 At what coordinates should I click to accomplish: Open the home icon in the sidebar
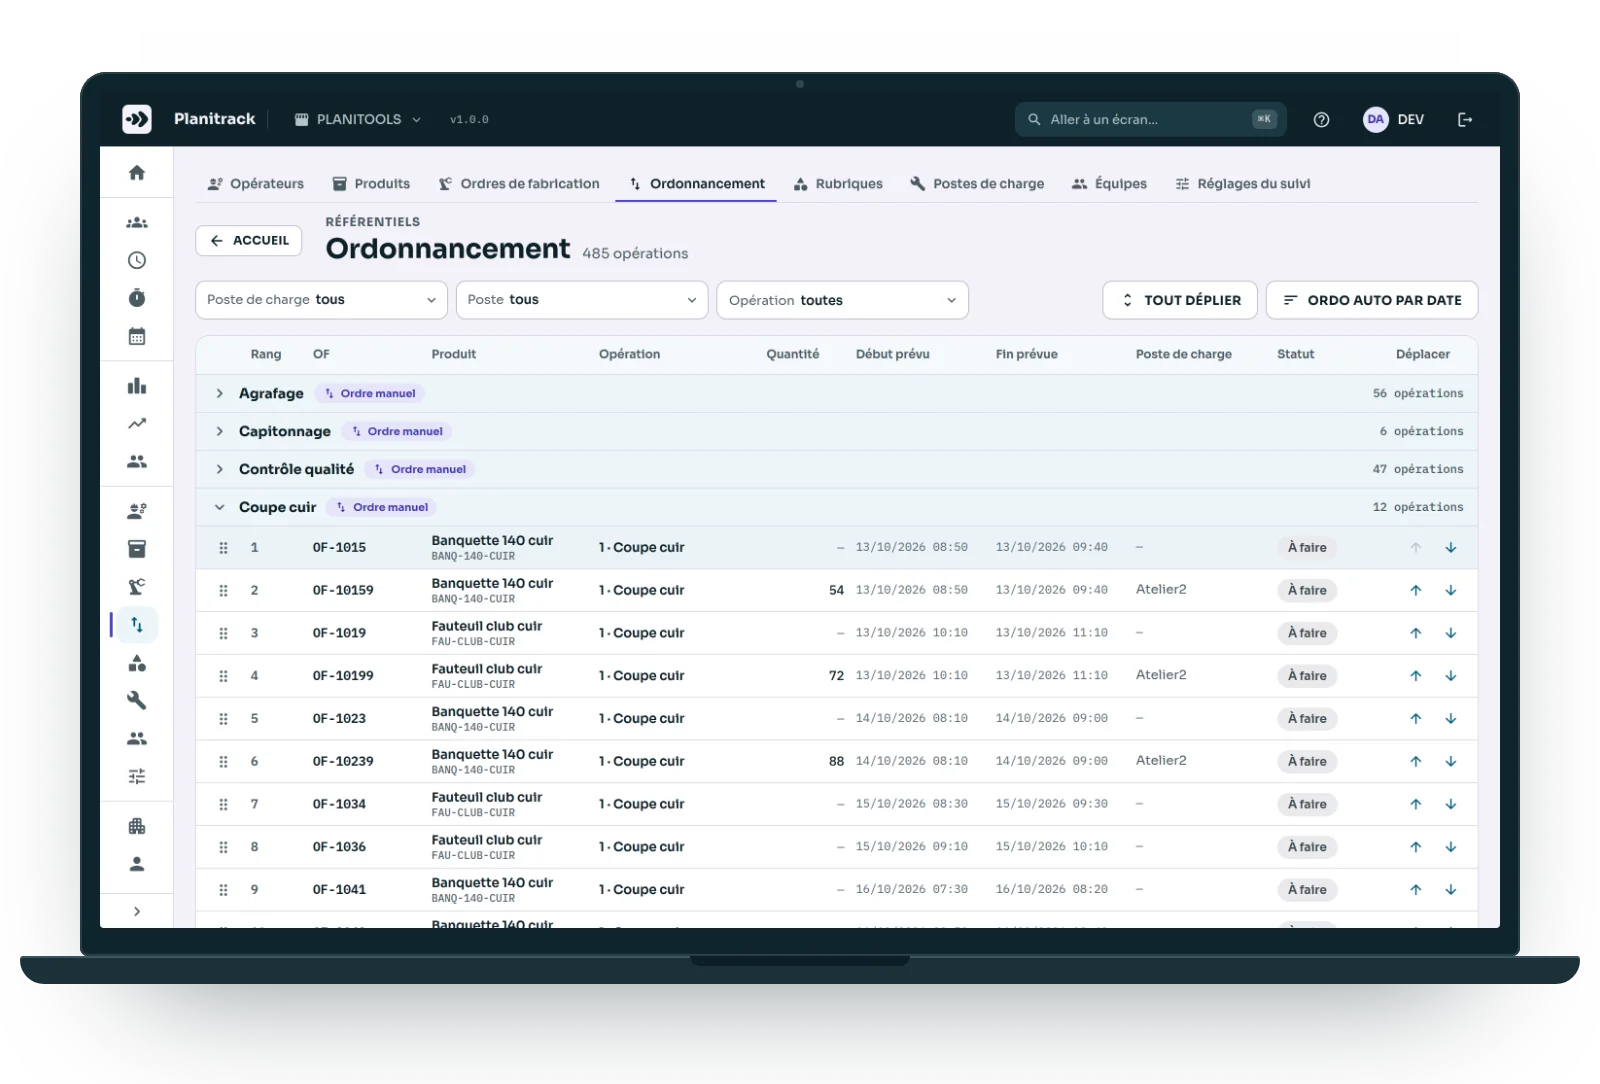coord(137,173)
